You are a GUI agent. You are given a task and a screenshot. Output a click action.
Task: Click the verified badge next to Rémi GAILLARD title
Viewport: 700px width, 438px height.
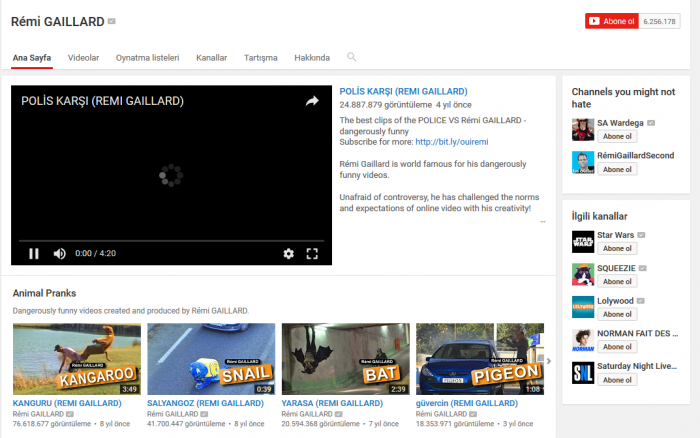click(x=112, y=21)
